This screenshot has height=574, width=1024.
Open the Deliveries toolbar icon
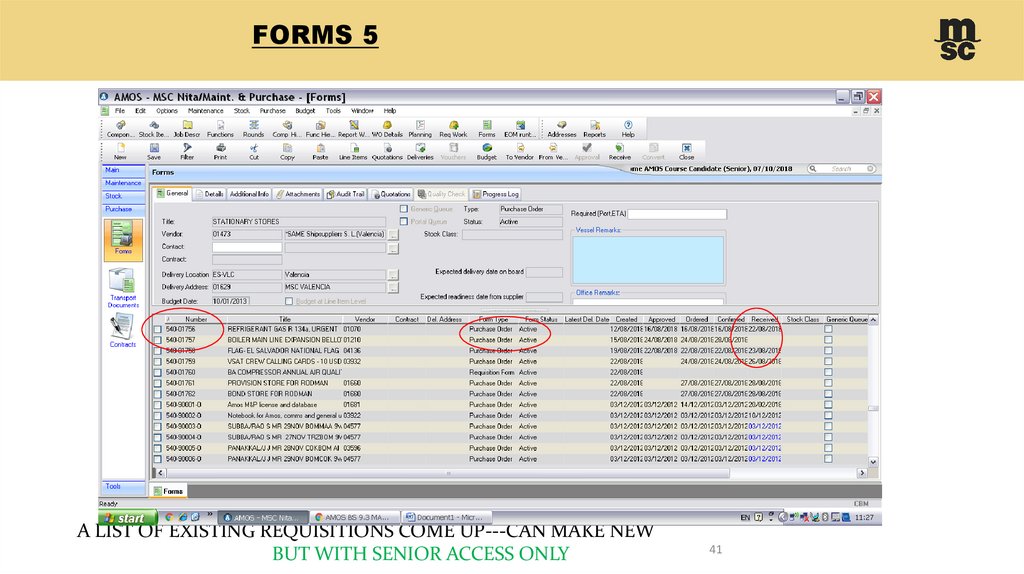click(420, 151)
